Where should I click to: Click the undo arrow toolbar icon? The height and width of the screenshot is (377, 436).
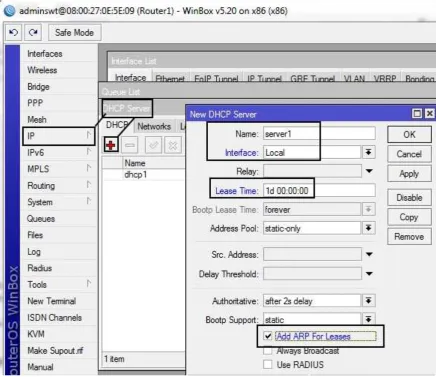point(14,33)
